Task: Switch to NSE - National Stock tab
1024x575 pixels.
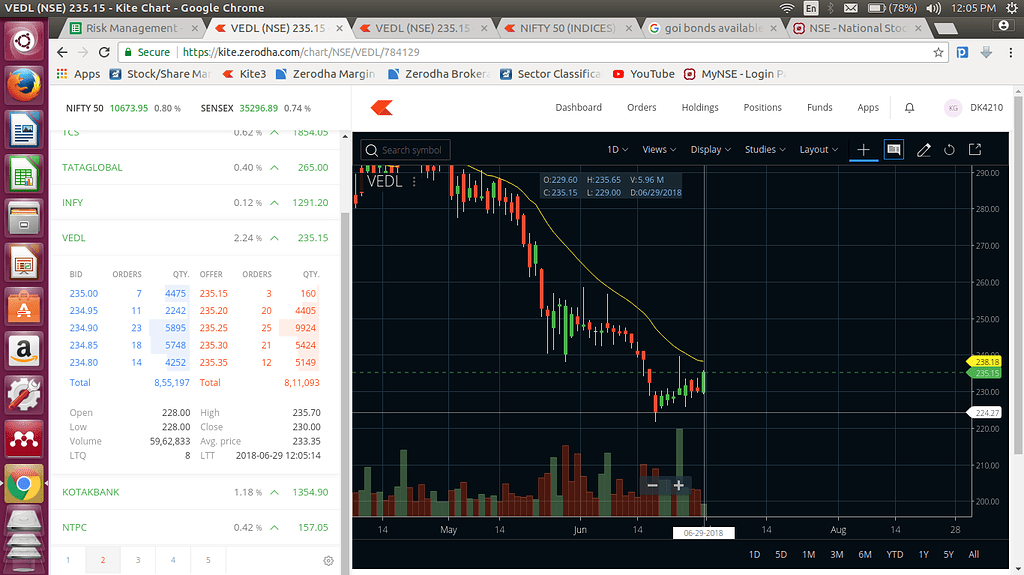Action: pyautogui.click(x=857, y=28)
